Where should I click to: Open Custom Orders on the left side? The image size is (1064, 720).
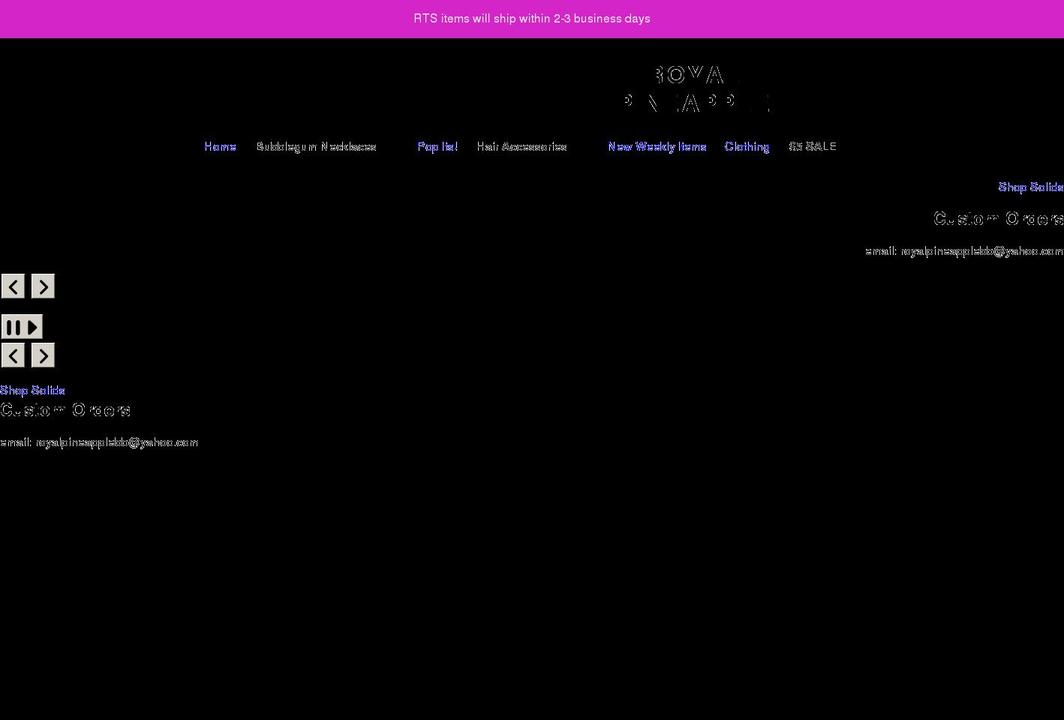(x=65, y=409)
